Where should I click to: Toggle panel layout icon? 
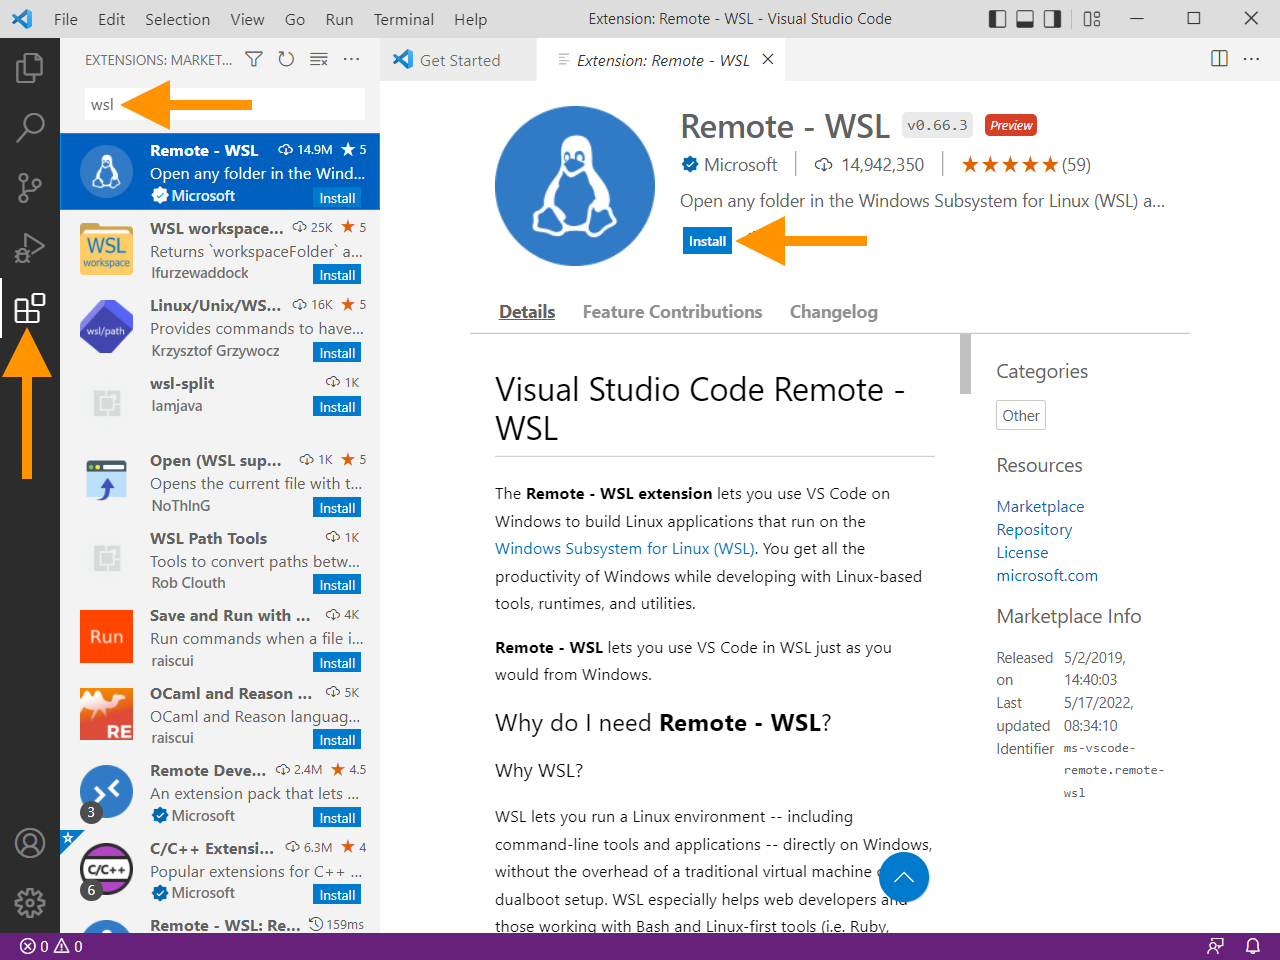1025,19
